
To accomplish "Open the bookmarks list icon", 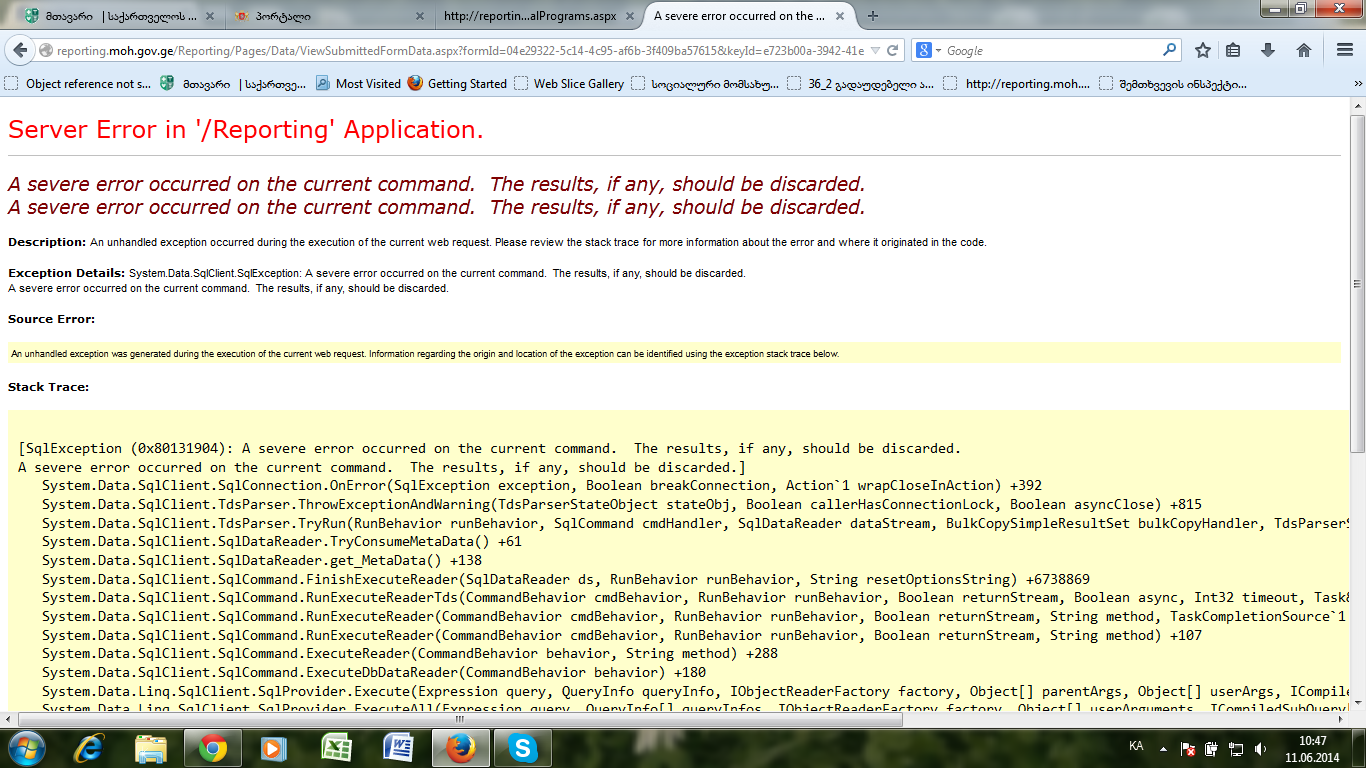I will coord(1233,51).
